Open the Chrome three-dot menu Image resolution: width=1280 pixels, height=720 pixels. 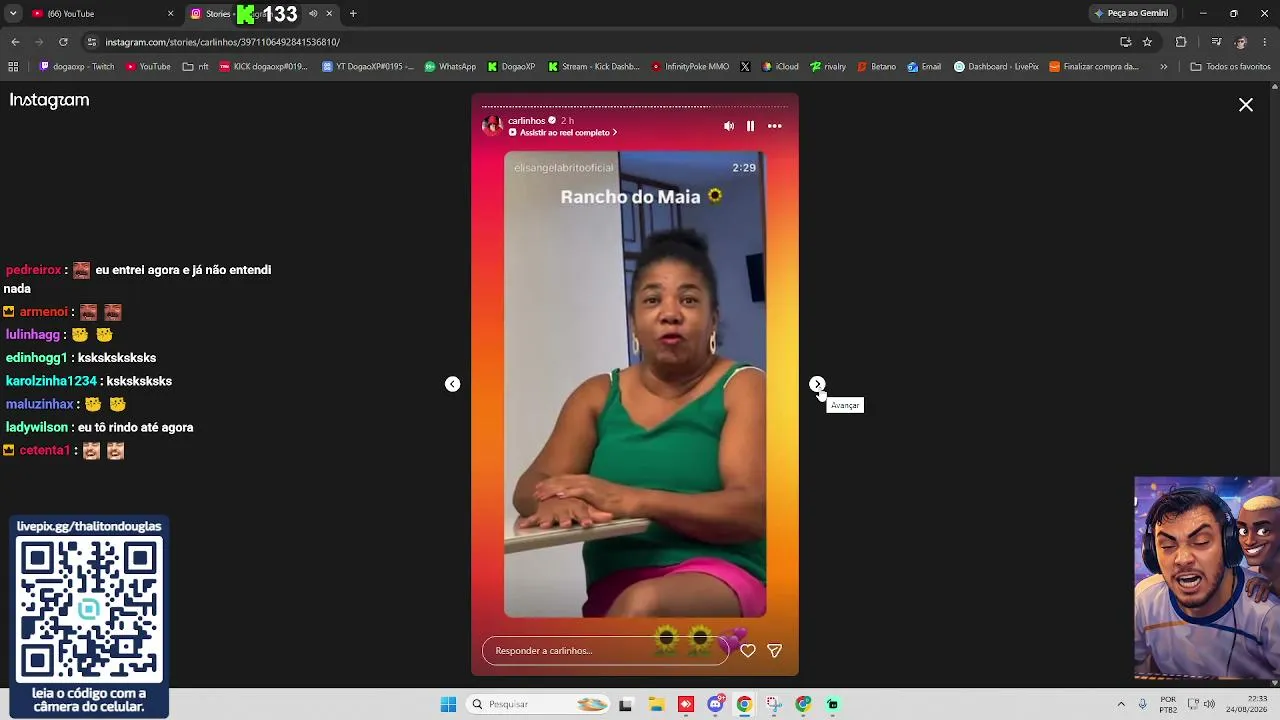pos(1265,42)
